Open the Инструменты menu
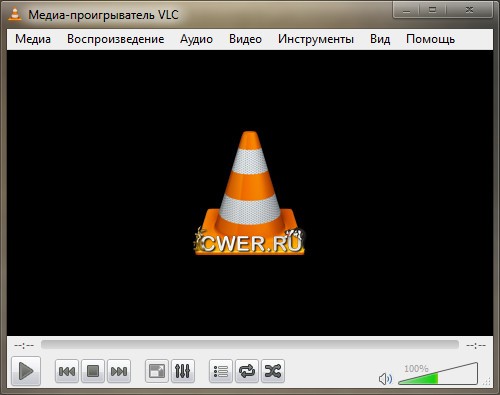 pos(316,39)
